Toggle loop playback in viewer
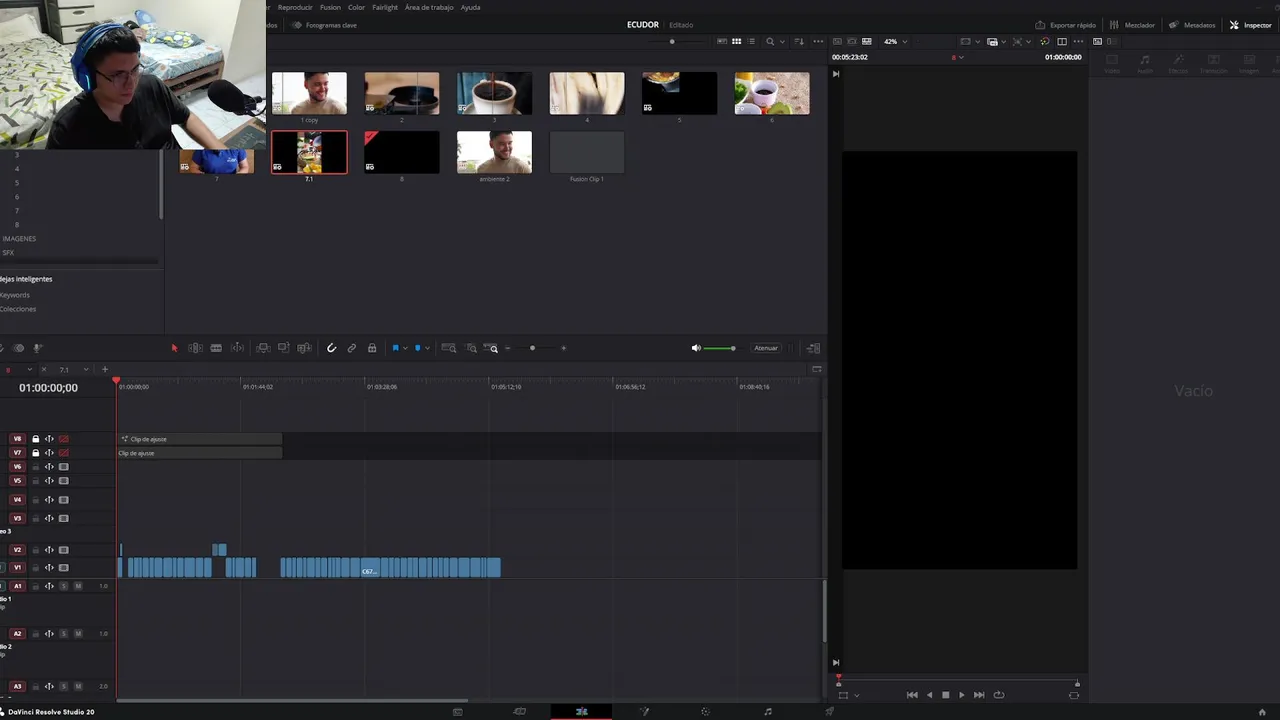Screen dimensions: 1280x720 (x=998, y=695)
